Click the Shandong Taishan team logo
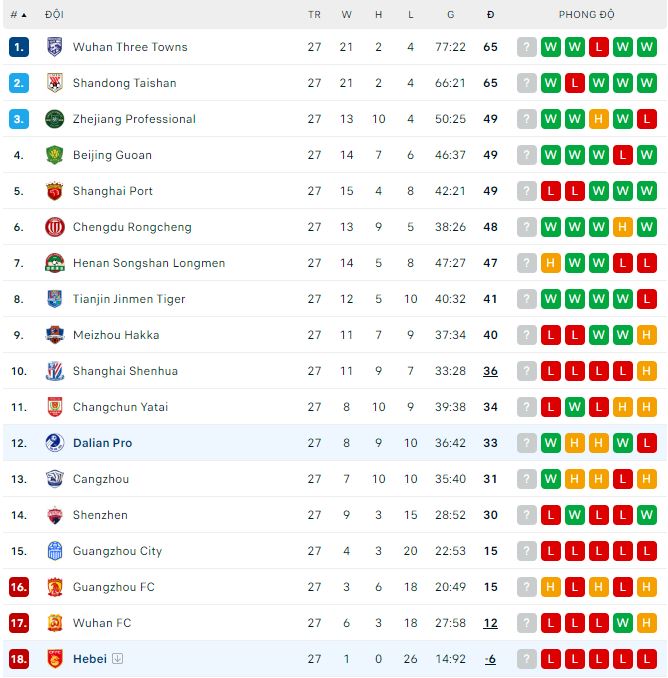This screenshot has width=668, height=678. (x=55, y=83)
